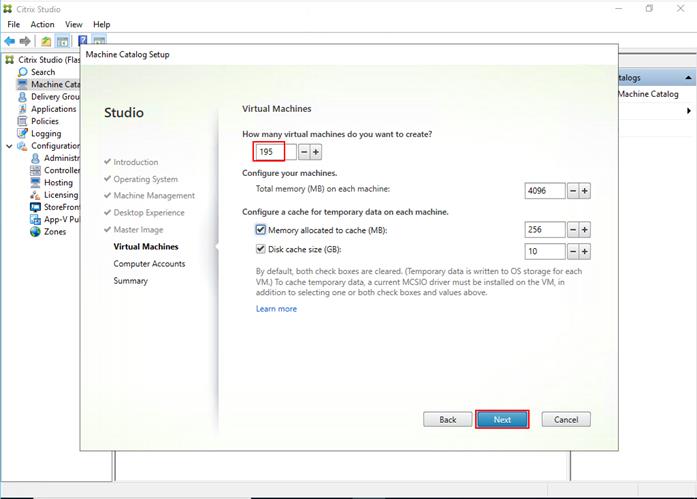
Task: Open the File menu
Action: coord(13,24)
